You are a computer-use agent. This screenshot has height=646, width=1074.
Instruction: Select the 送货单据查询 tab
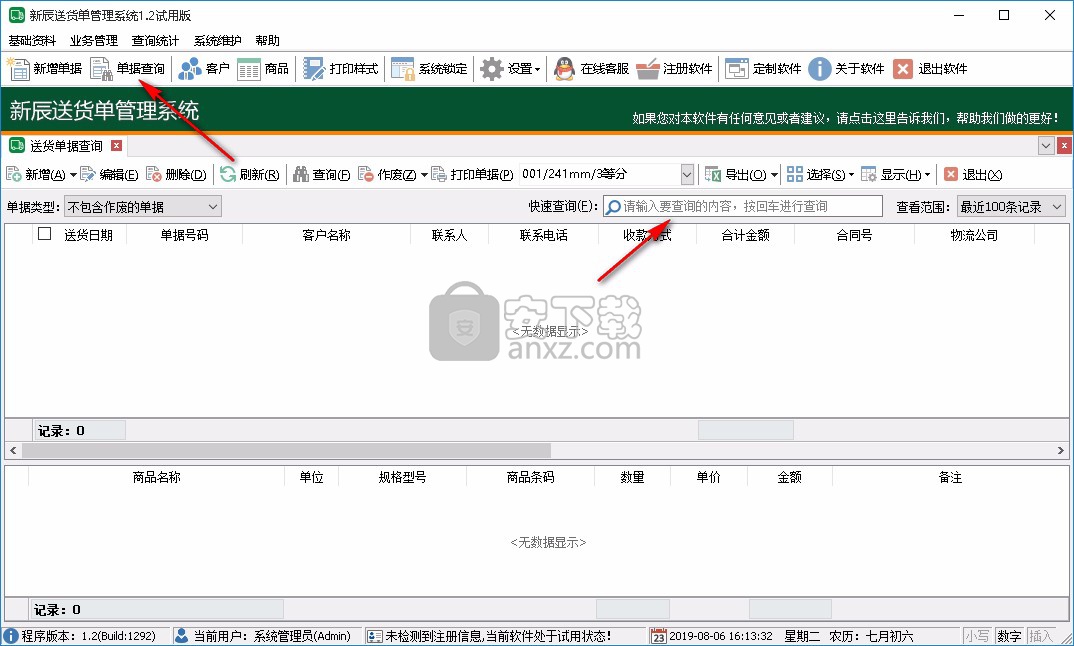pyautogui.click(x=65, y=145)
